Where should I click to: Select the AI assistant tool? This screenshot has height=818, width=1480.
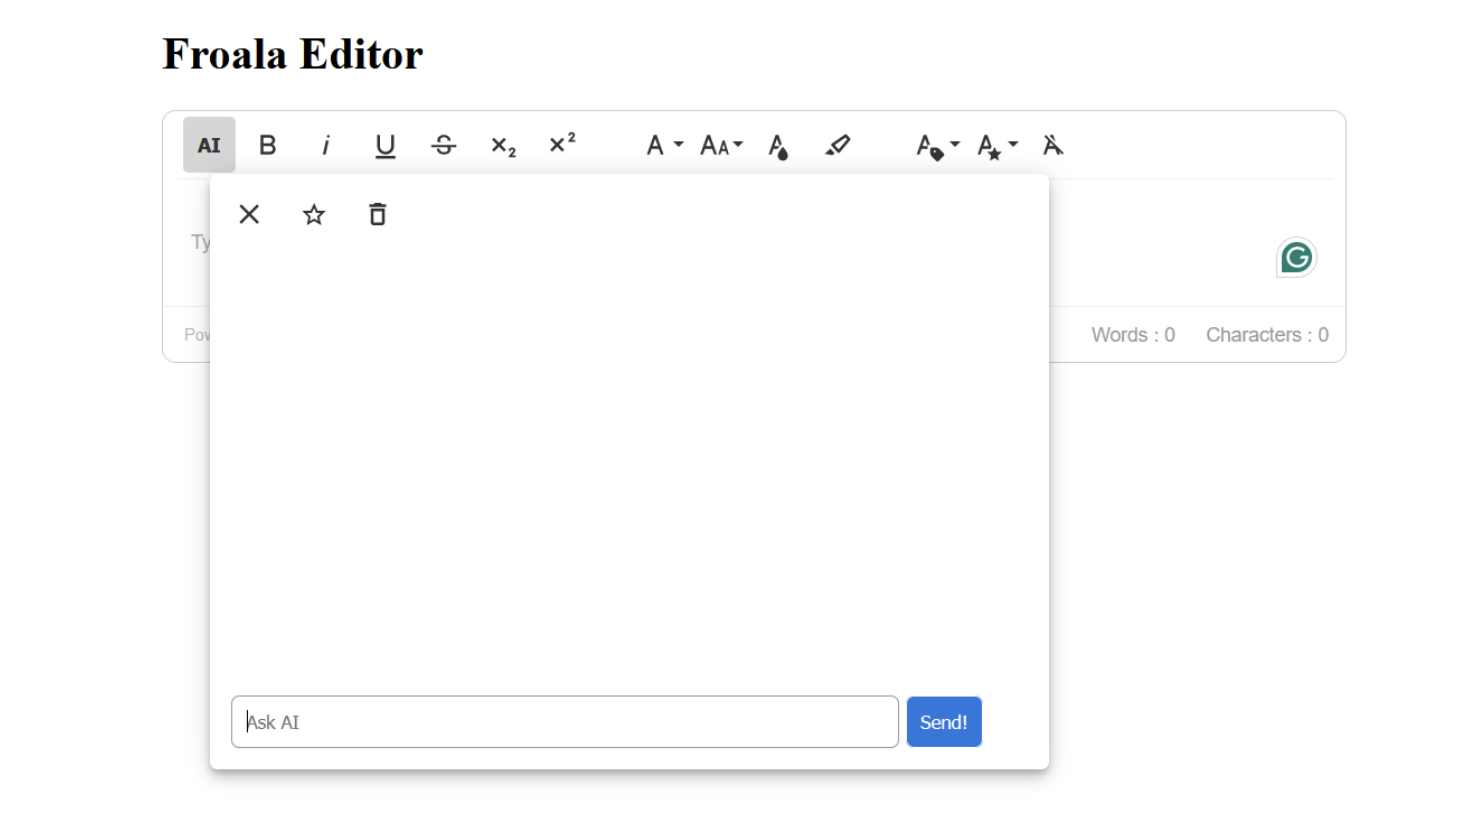pyautogui.click(x=209, y=144)
